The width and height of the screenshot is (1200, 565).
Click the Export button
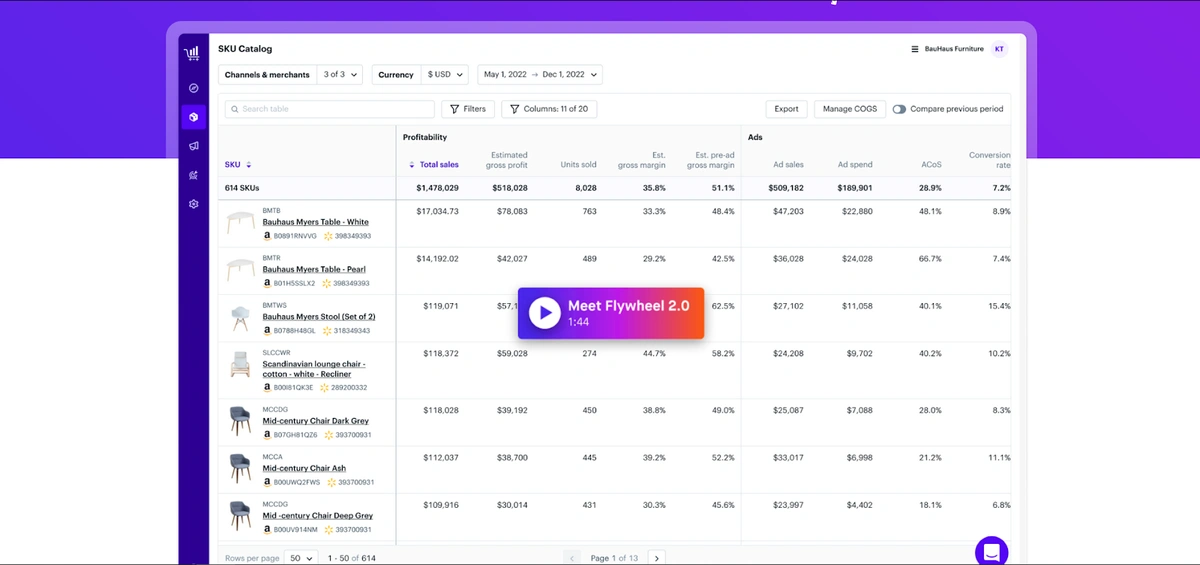787,109
